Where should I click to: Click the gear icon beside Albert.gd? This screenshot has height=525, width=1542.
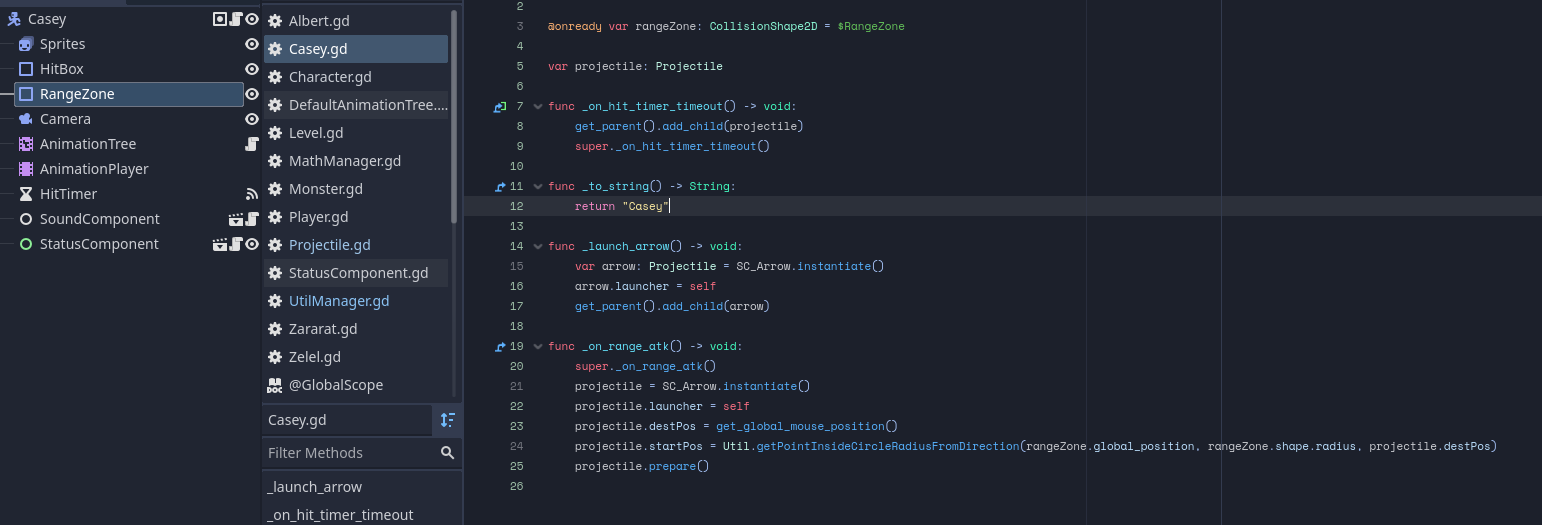[274, 21]
